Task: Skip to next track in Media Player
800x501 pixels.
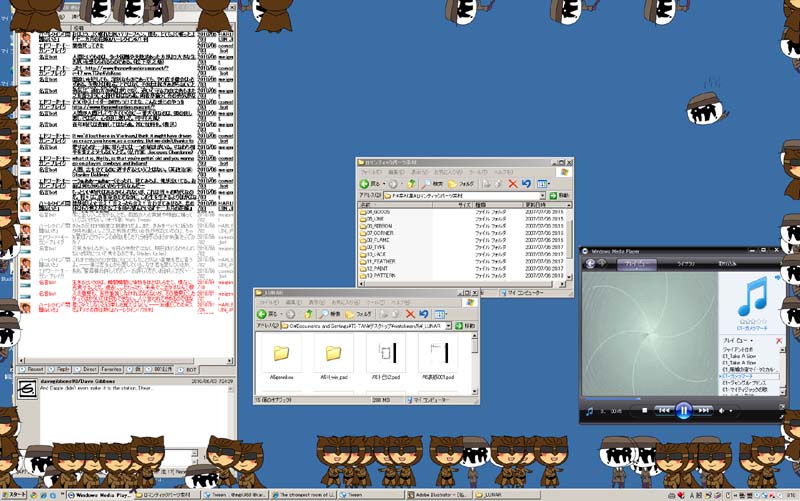Action: [703, 410]
